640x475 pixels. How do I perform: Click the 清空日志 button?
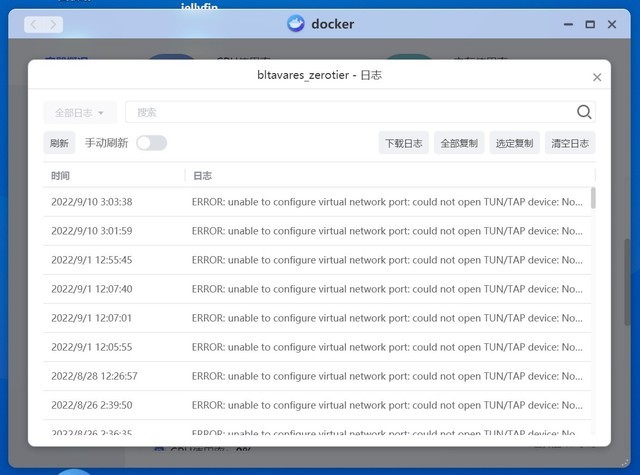(x=570, y=143)
